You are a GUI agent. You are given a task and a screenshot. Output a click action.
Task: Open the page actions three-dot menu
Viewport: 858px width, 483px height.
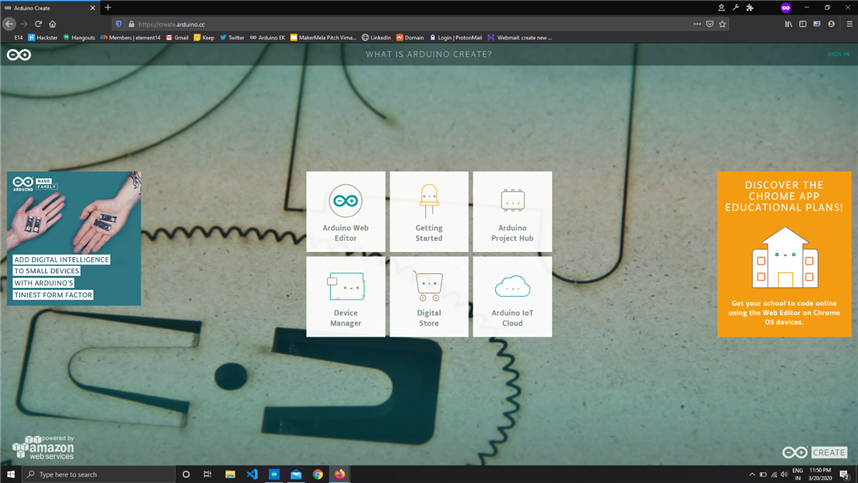pyautogui.click(x=697, y=24)
